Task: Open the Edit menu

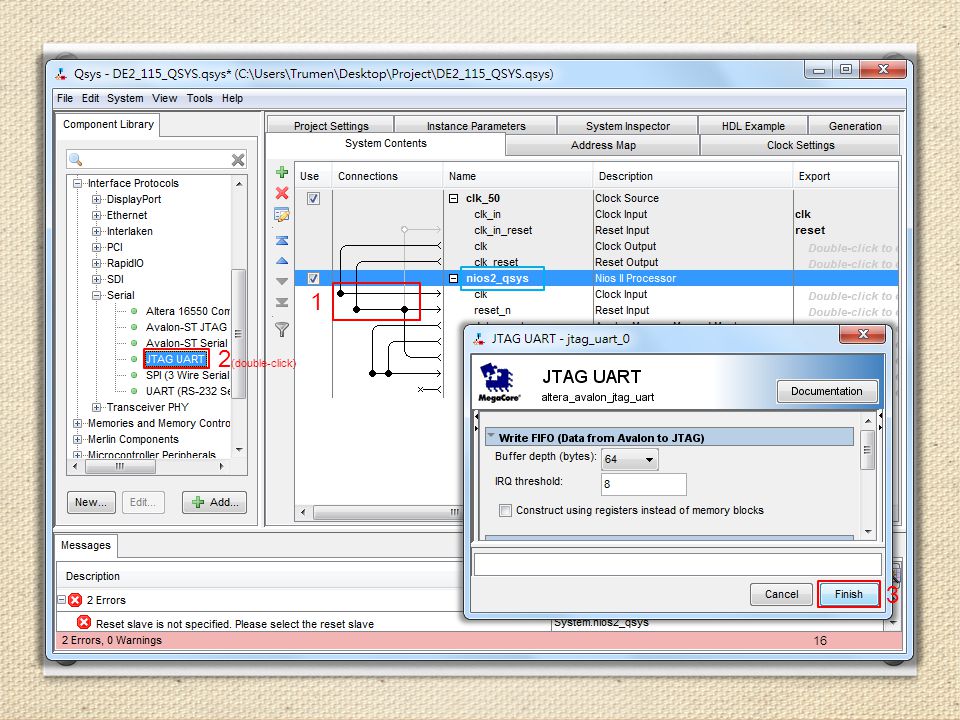Action: (x=91, y=98)
